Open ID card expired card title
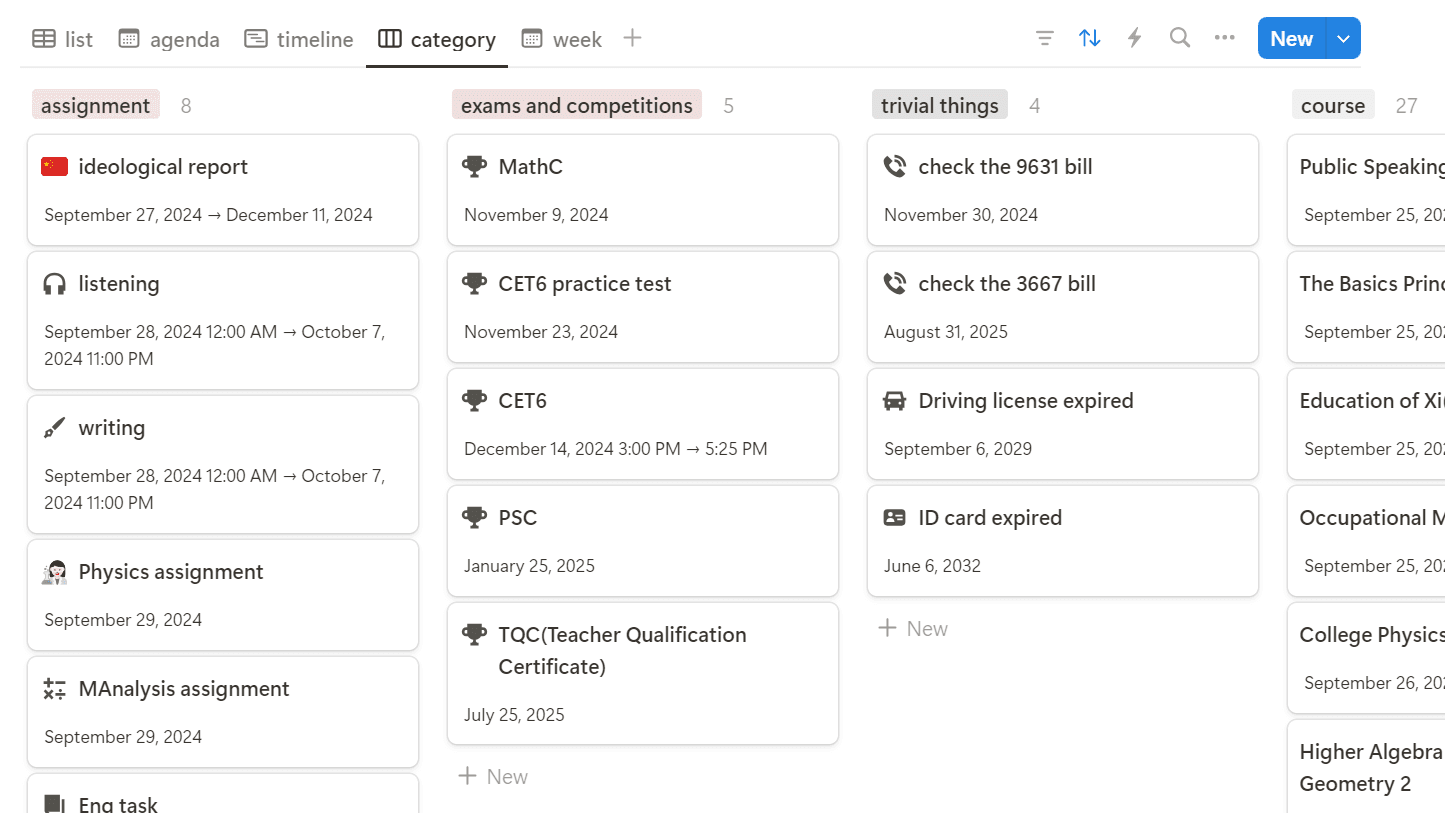This screenshot has height=813, width=1445. coord(990,518)
